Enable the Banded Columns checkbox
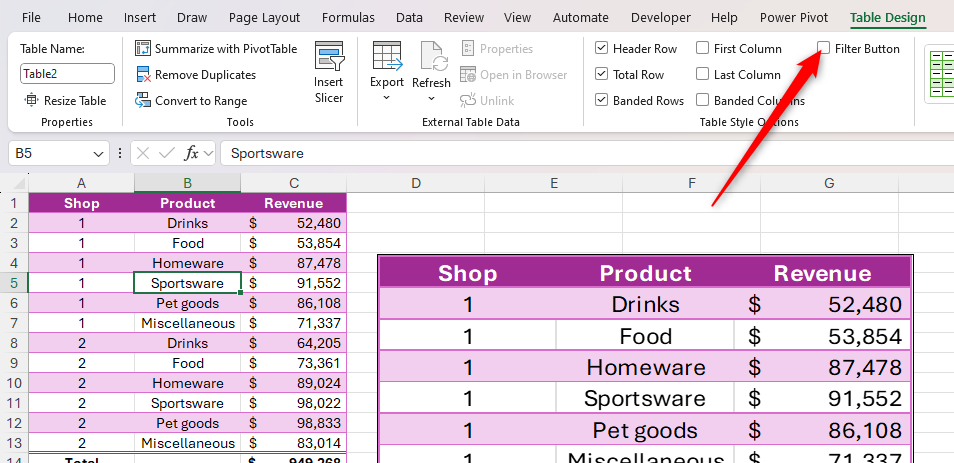 tap(703, 100)
